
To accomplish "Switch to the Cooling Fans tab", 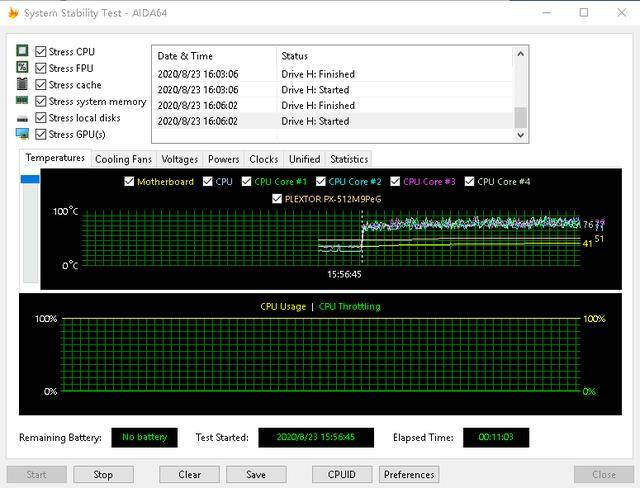I will coord(123,159).
